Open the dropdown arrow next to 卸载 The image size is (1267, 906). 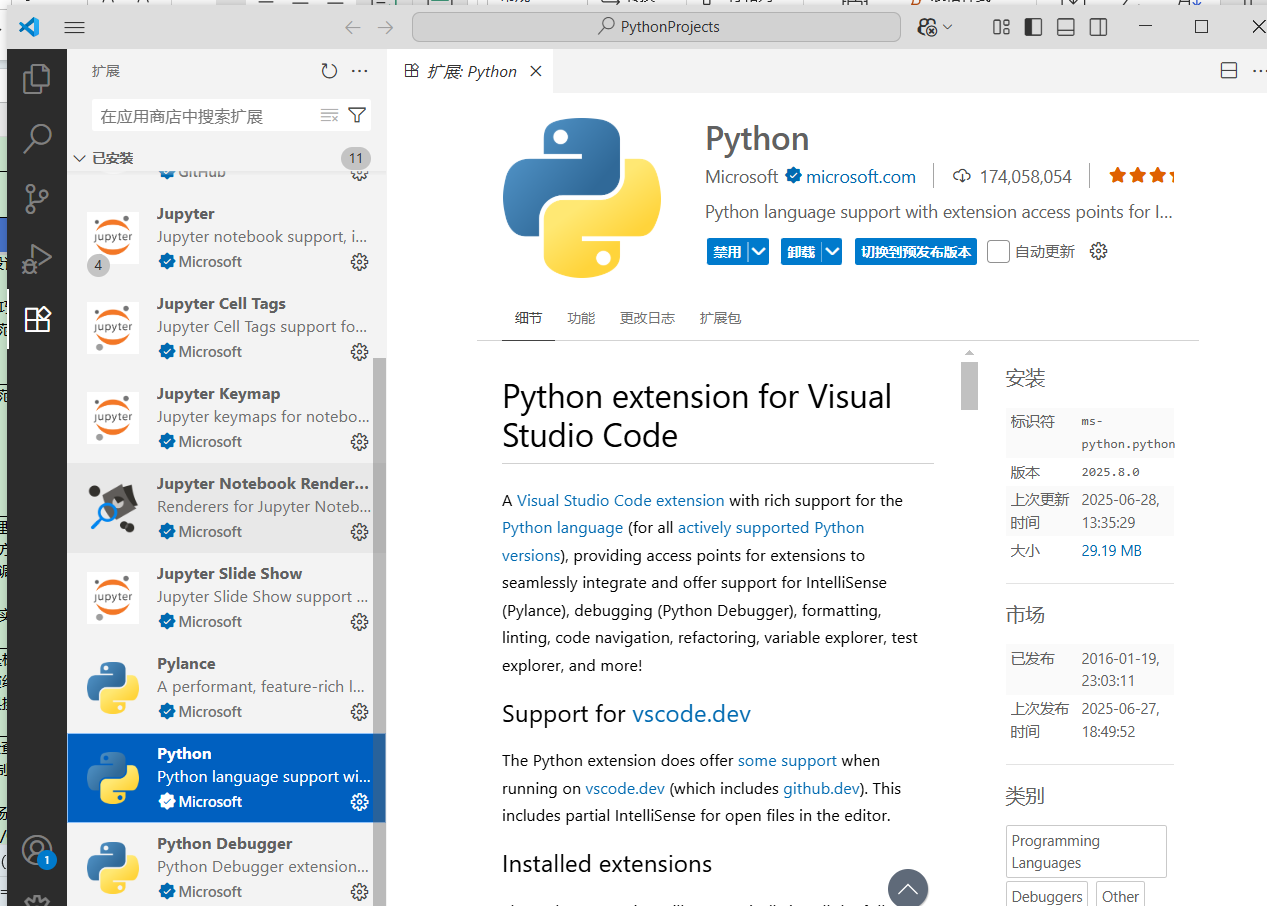[833, 252]
